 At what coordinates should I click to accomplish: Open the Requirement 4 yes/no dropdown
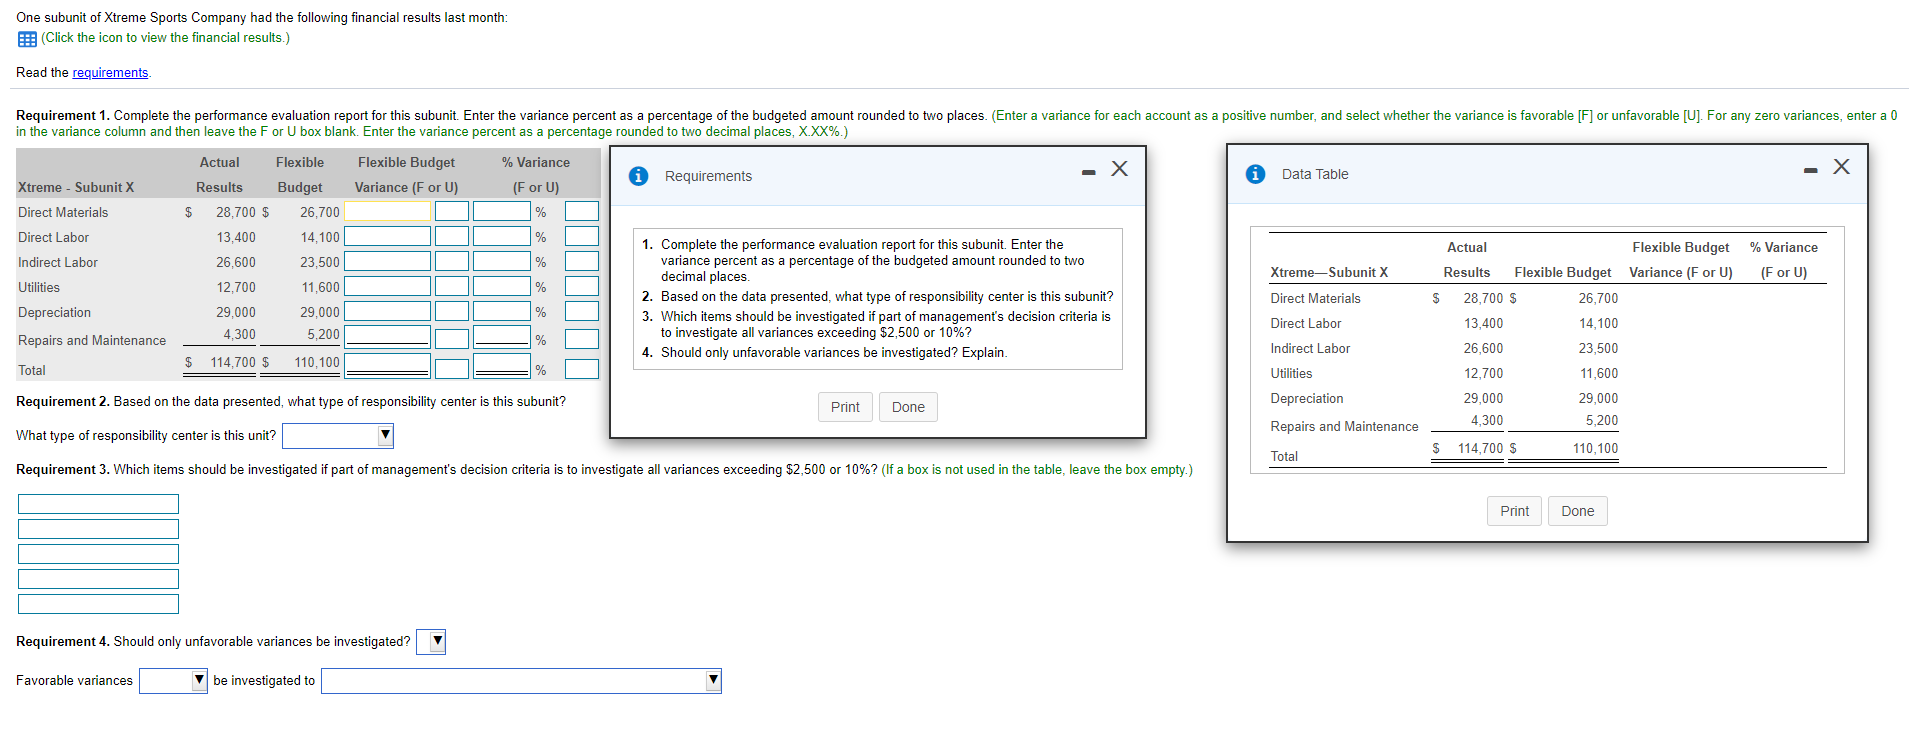click(431, 642)
